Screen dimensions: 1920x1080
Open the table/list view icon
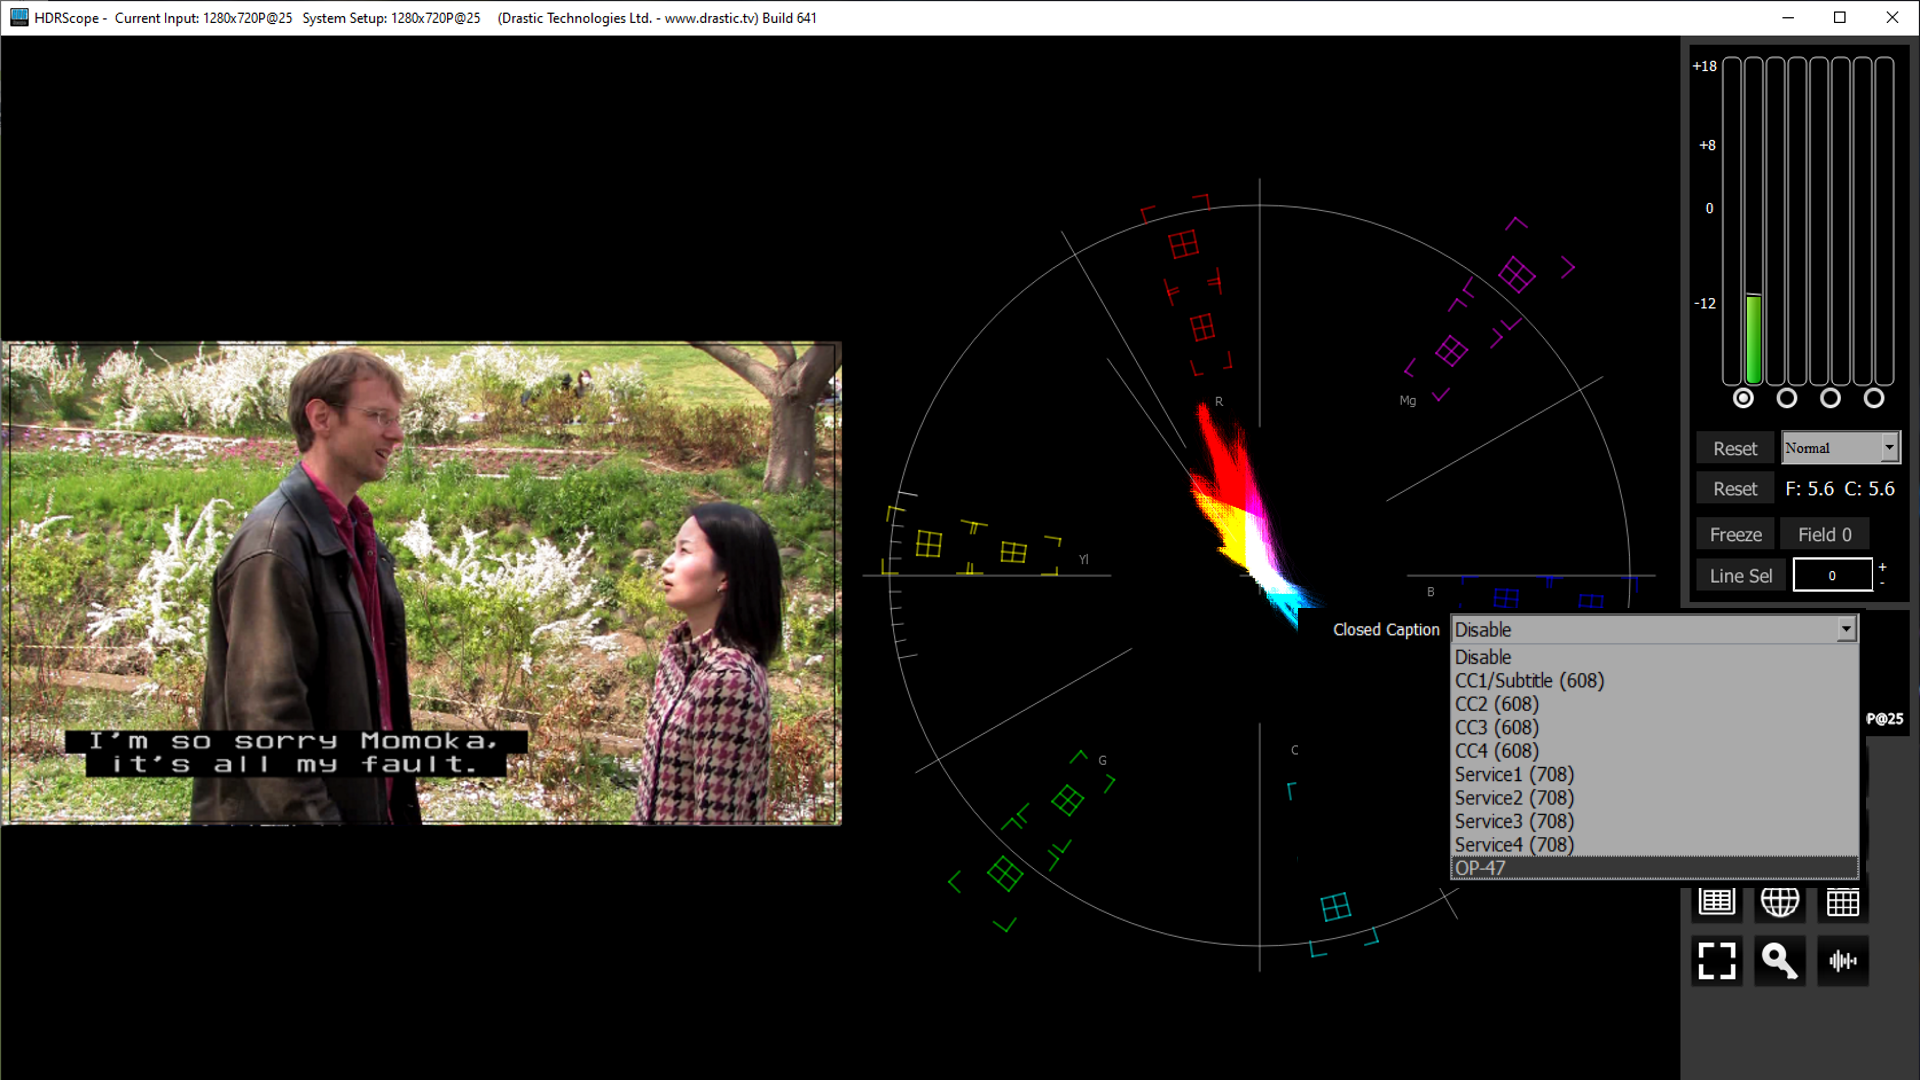click(x=1716, y=902)
